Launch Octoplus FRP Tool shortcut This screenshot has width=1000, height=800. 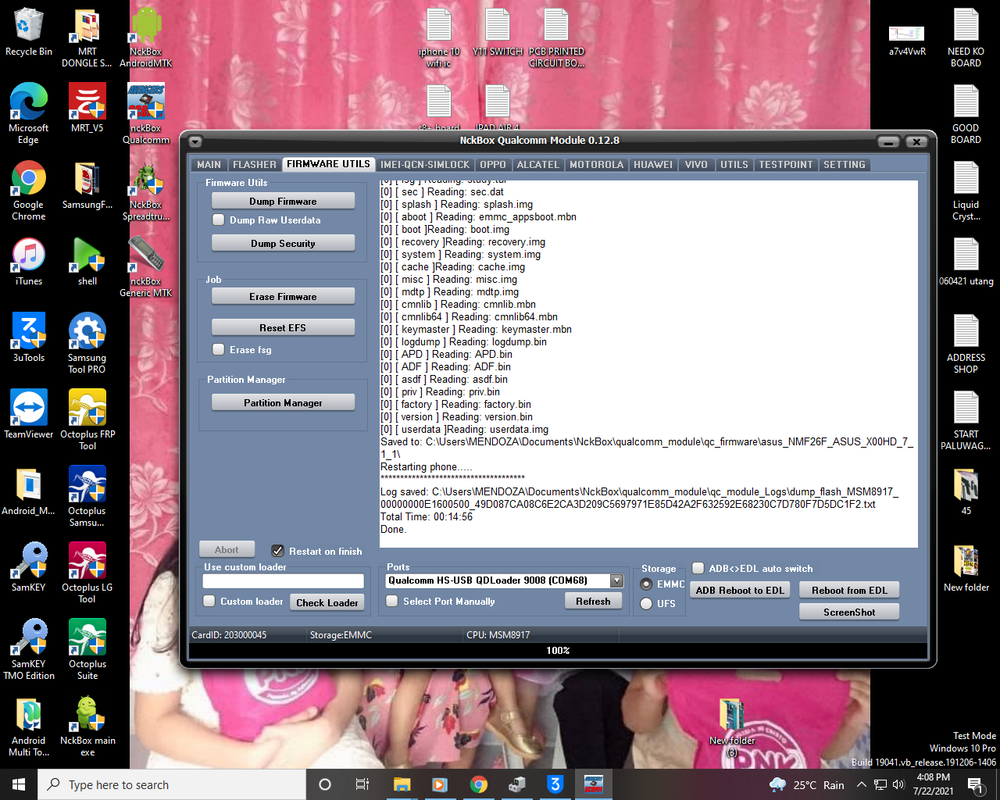(x=87, y=420)
